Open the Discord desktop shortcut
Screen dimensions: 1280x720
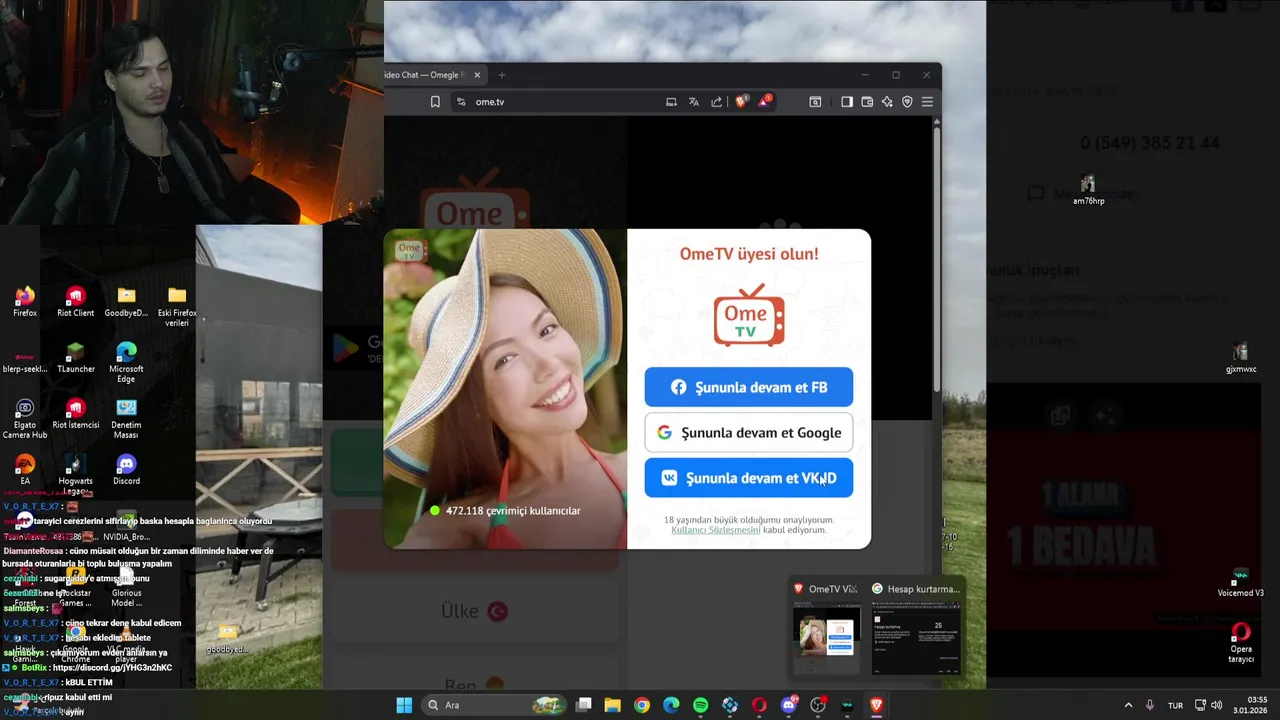(x=126, y=470)
